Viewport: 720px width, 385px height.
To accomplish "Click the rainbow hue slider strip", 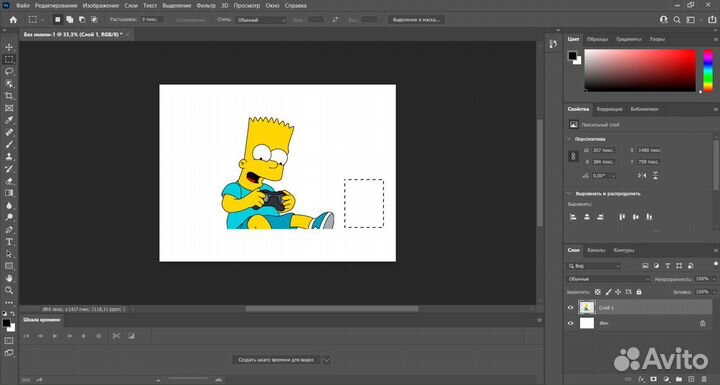I will point(708,70).
